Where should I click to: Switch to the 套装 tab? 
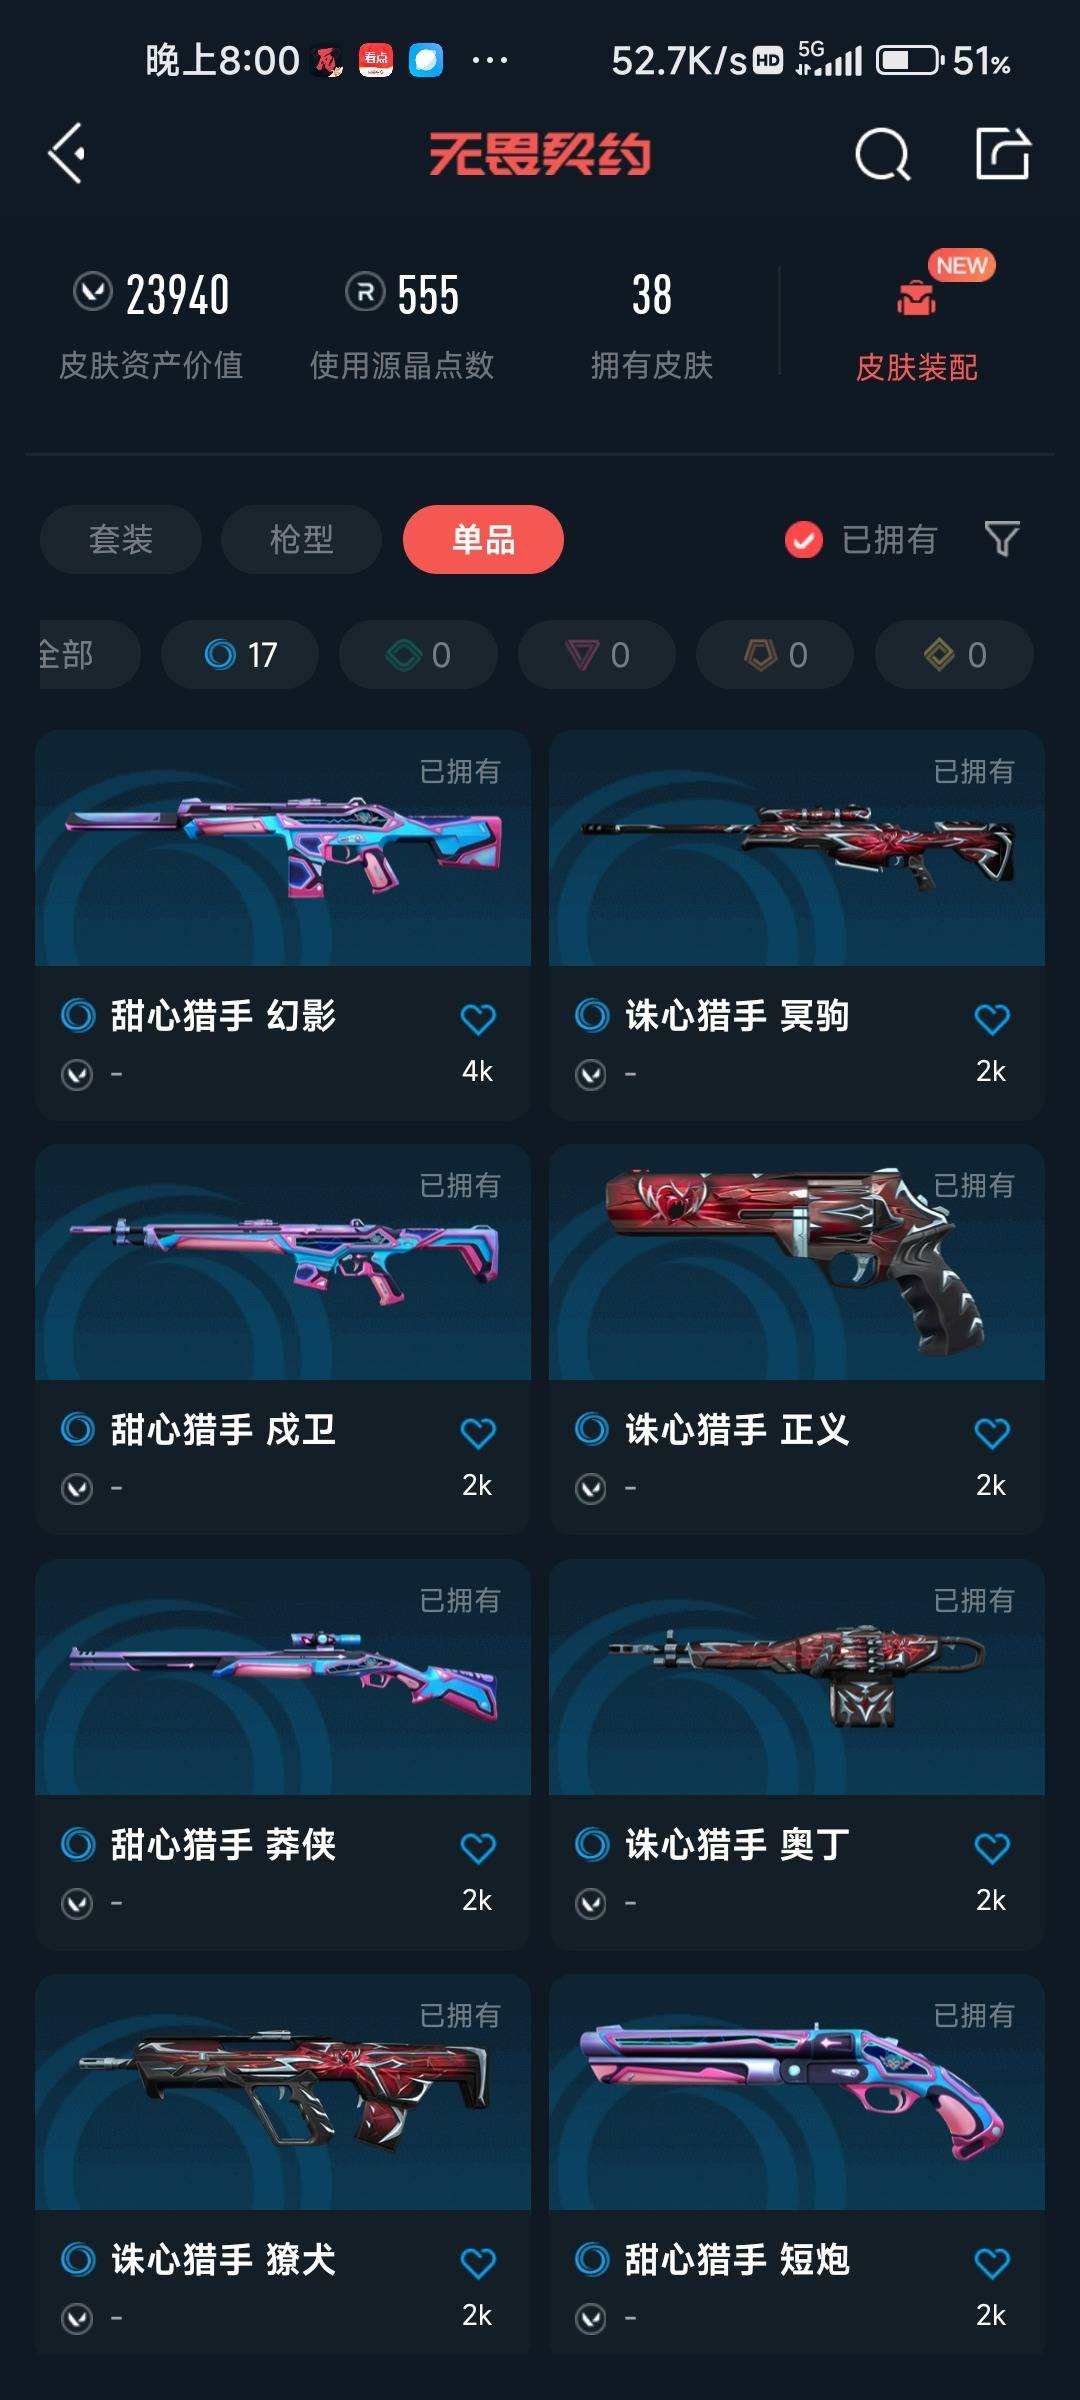(x=121, y=539)
